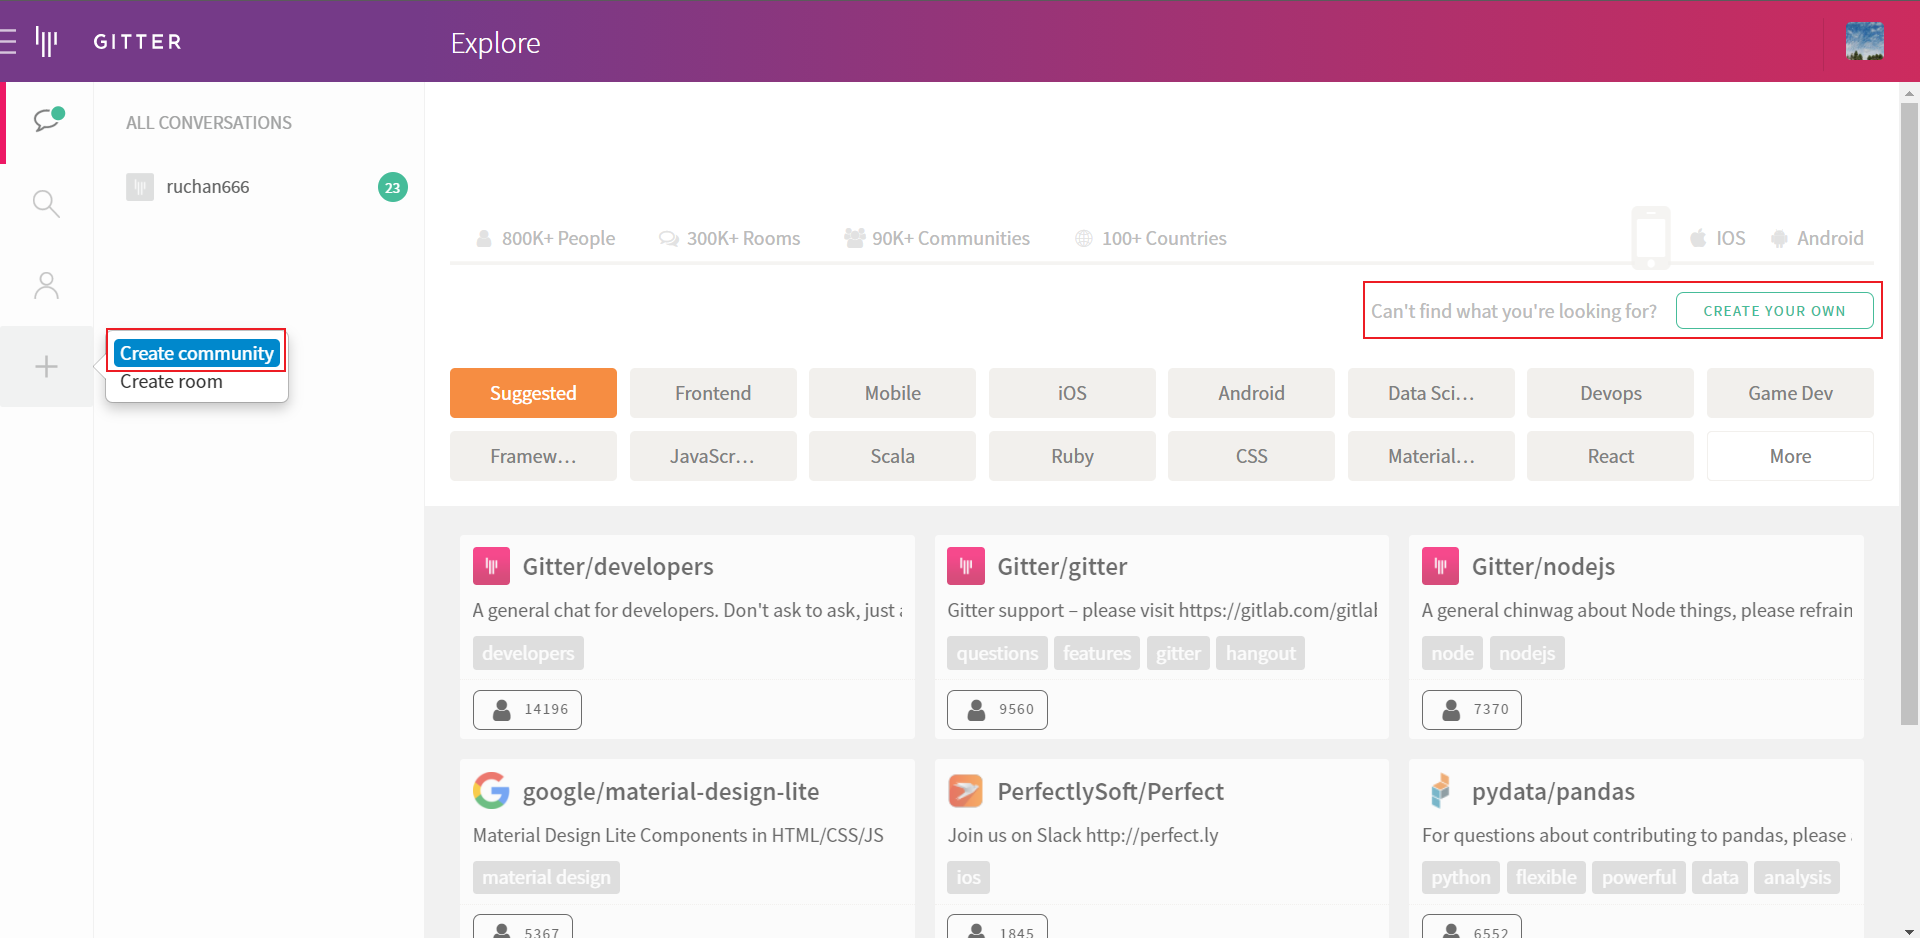The image size is (1920, 938).
Task: Click the Gitter/developers room avatar
Action: tap(491, 566)
